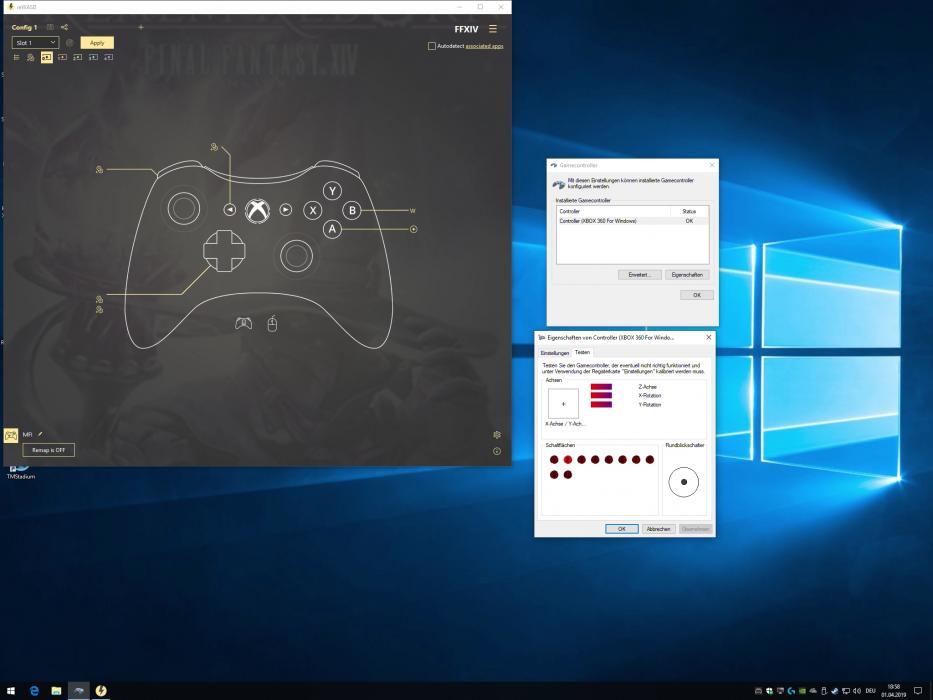Toggle the Remap is OFF button
This screenshot has height=700, width=933.
(49, 450)
